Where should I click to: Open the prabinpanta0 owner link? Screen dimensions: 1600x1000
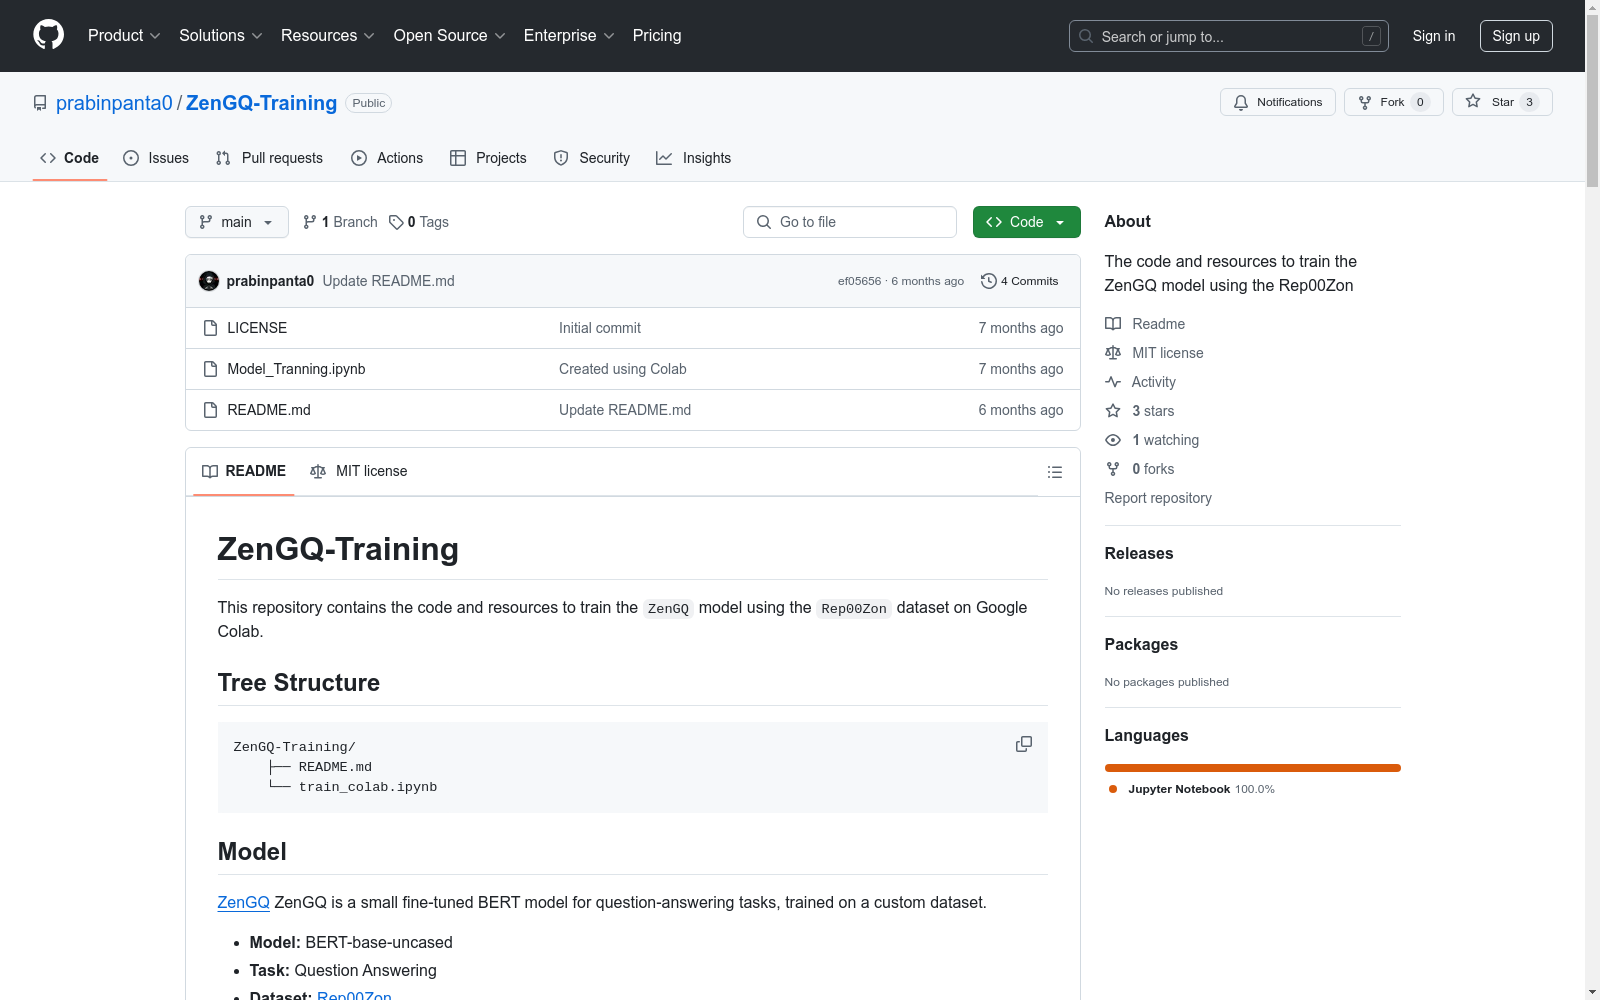pyautogui.click(x=114, y=103)
